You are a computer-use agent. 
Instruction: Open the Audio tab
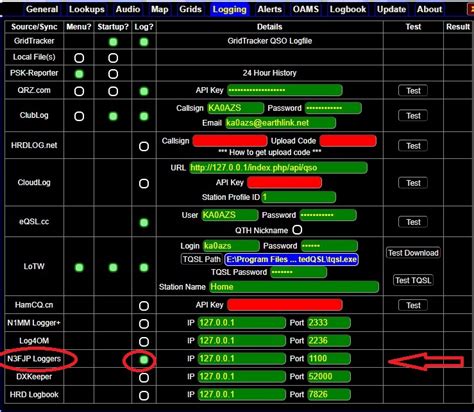pyautogui.click(x=128, y=9)
